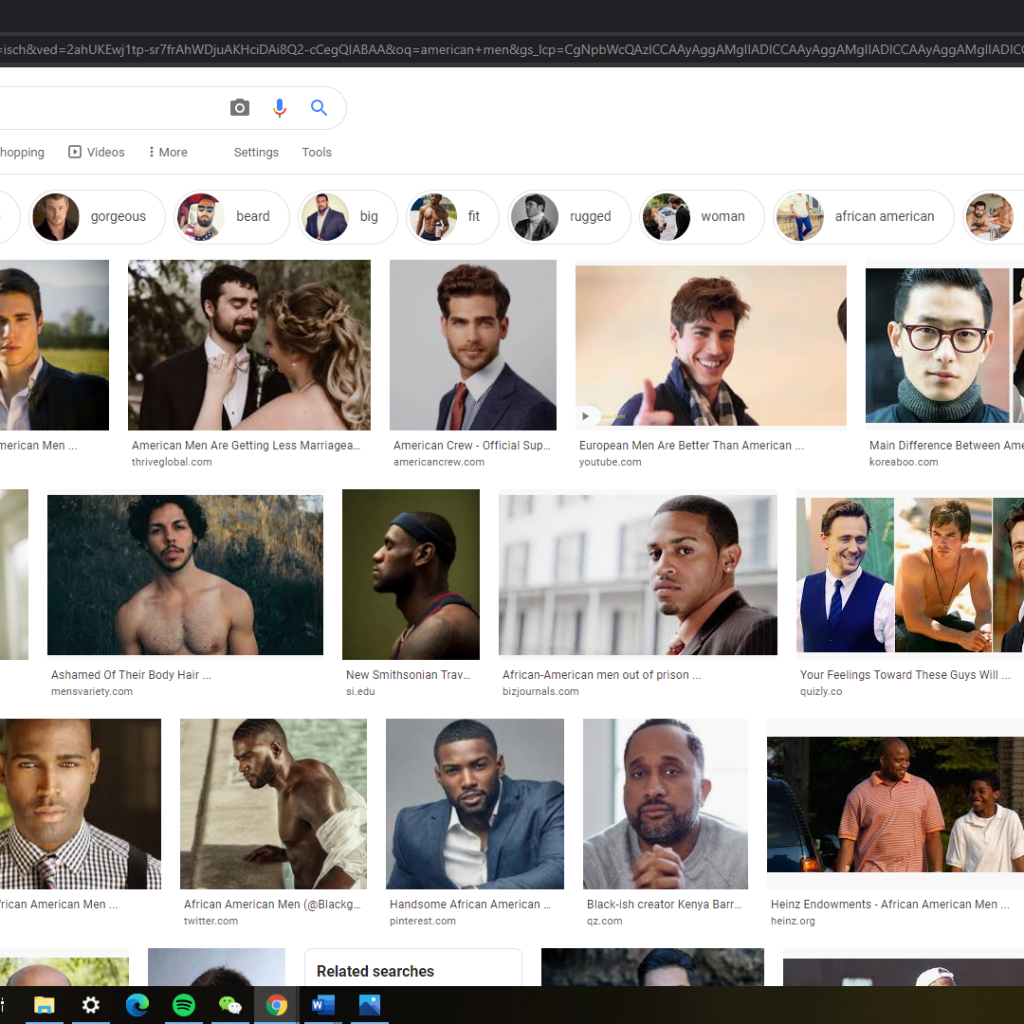The height and width of the screenshot is (1024, 1024).
Task: Apply the 'african american' filter chip
Action: click(x=862, y=217)
